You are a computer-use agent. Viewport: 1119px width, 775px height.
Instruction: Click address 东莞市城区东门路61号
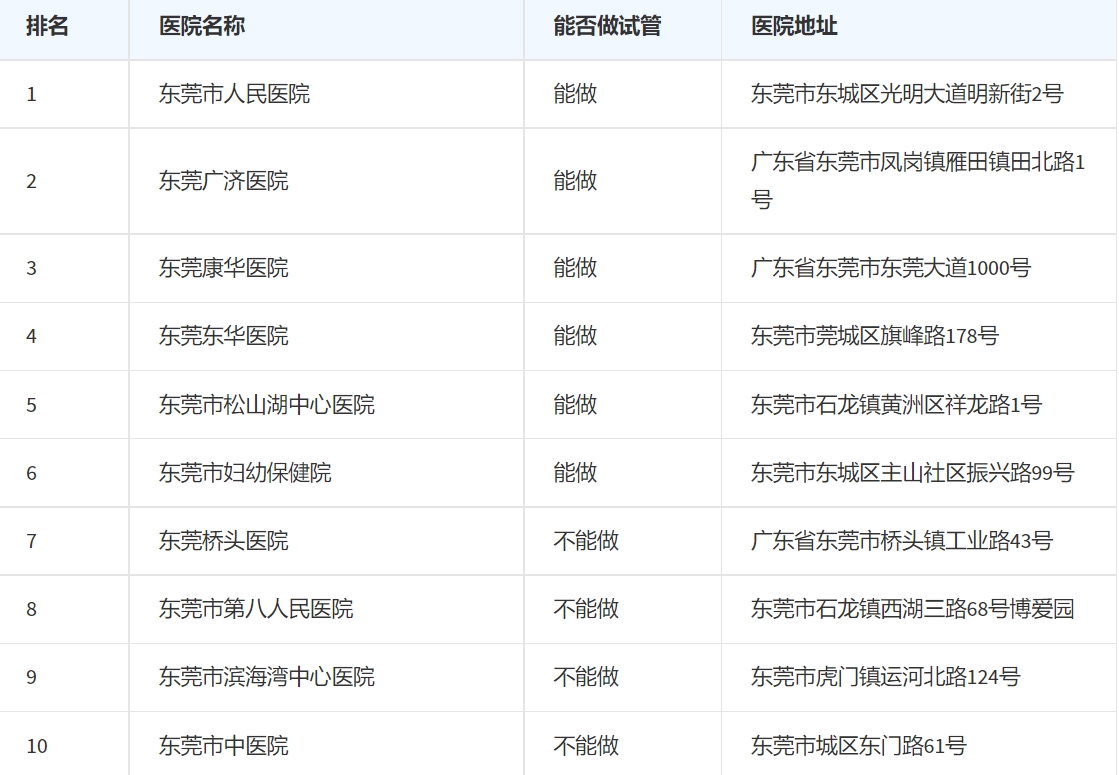click(x=859, y=746)
